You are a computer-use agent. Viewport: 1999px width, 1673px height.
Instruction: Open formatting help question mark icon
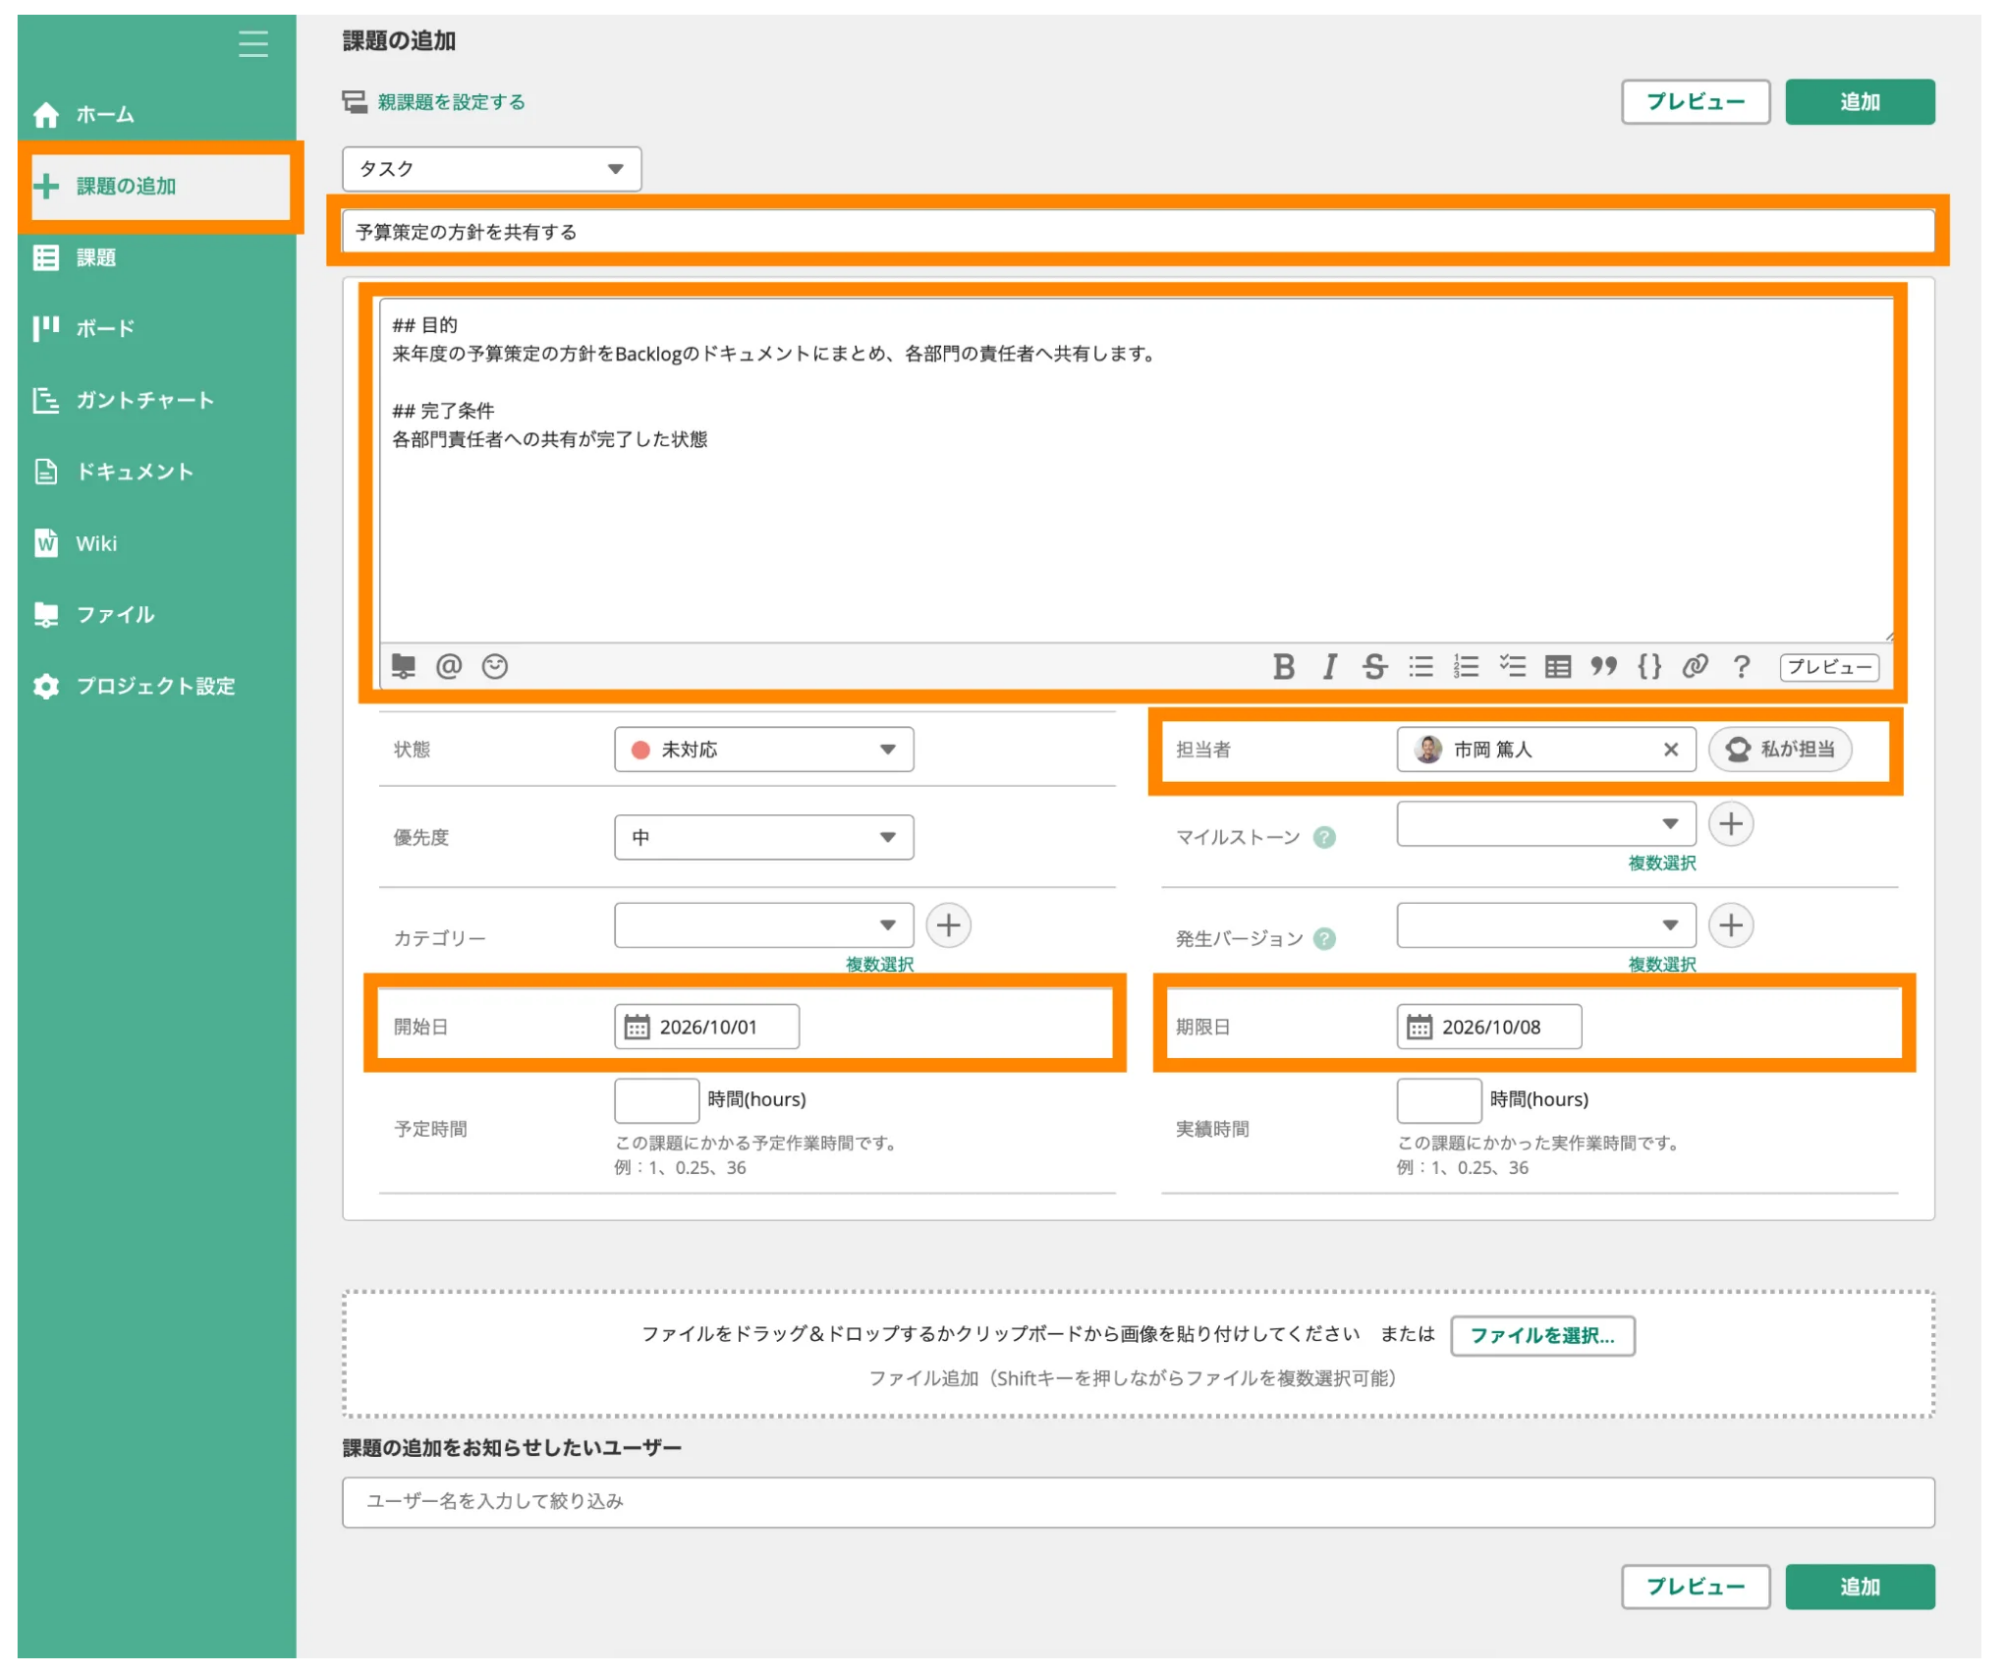pyautogui.click(x=1741, y=667)
